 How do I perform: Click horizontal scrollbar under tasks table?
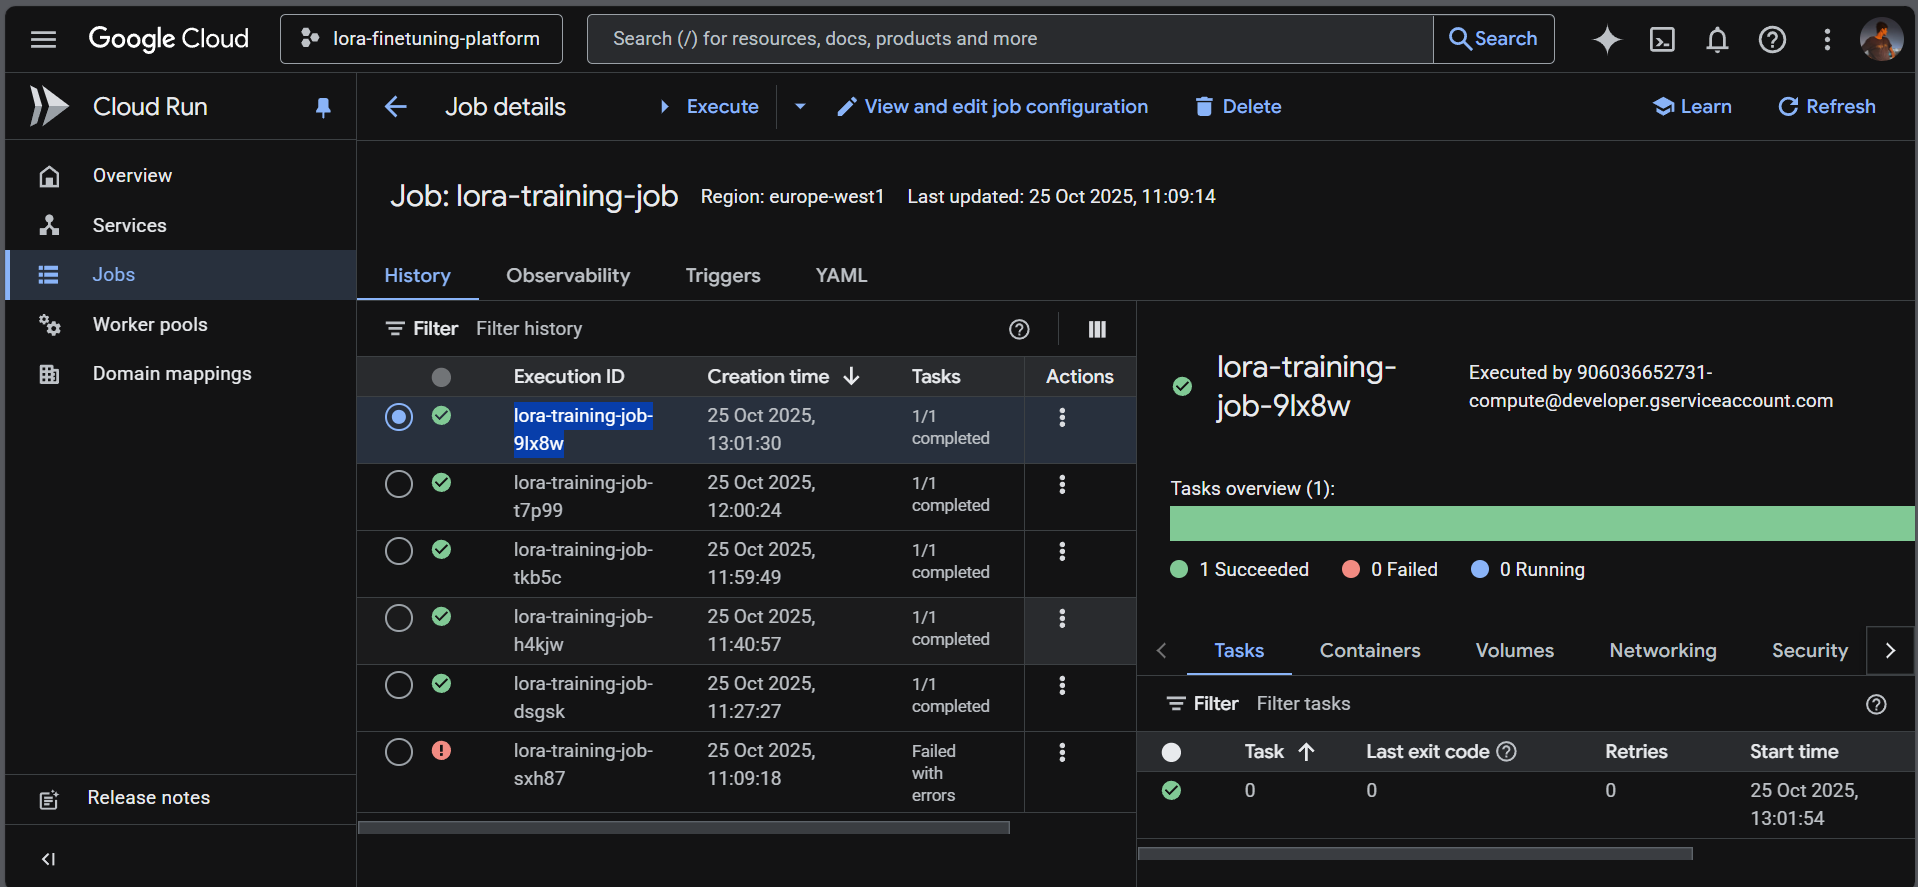coord(1415,853)
